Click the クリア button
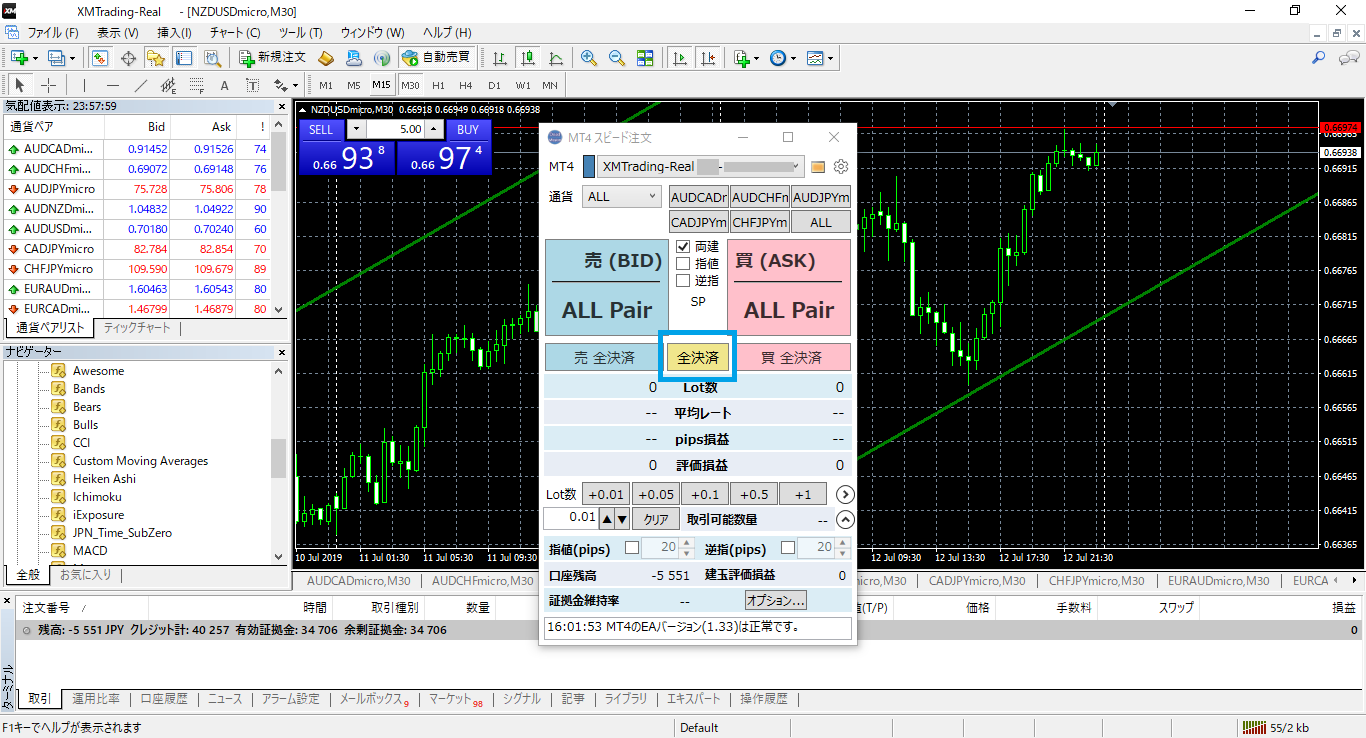The height and width of the screenshot is (738, 1366). tap(656, 519)
